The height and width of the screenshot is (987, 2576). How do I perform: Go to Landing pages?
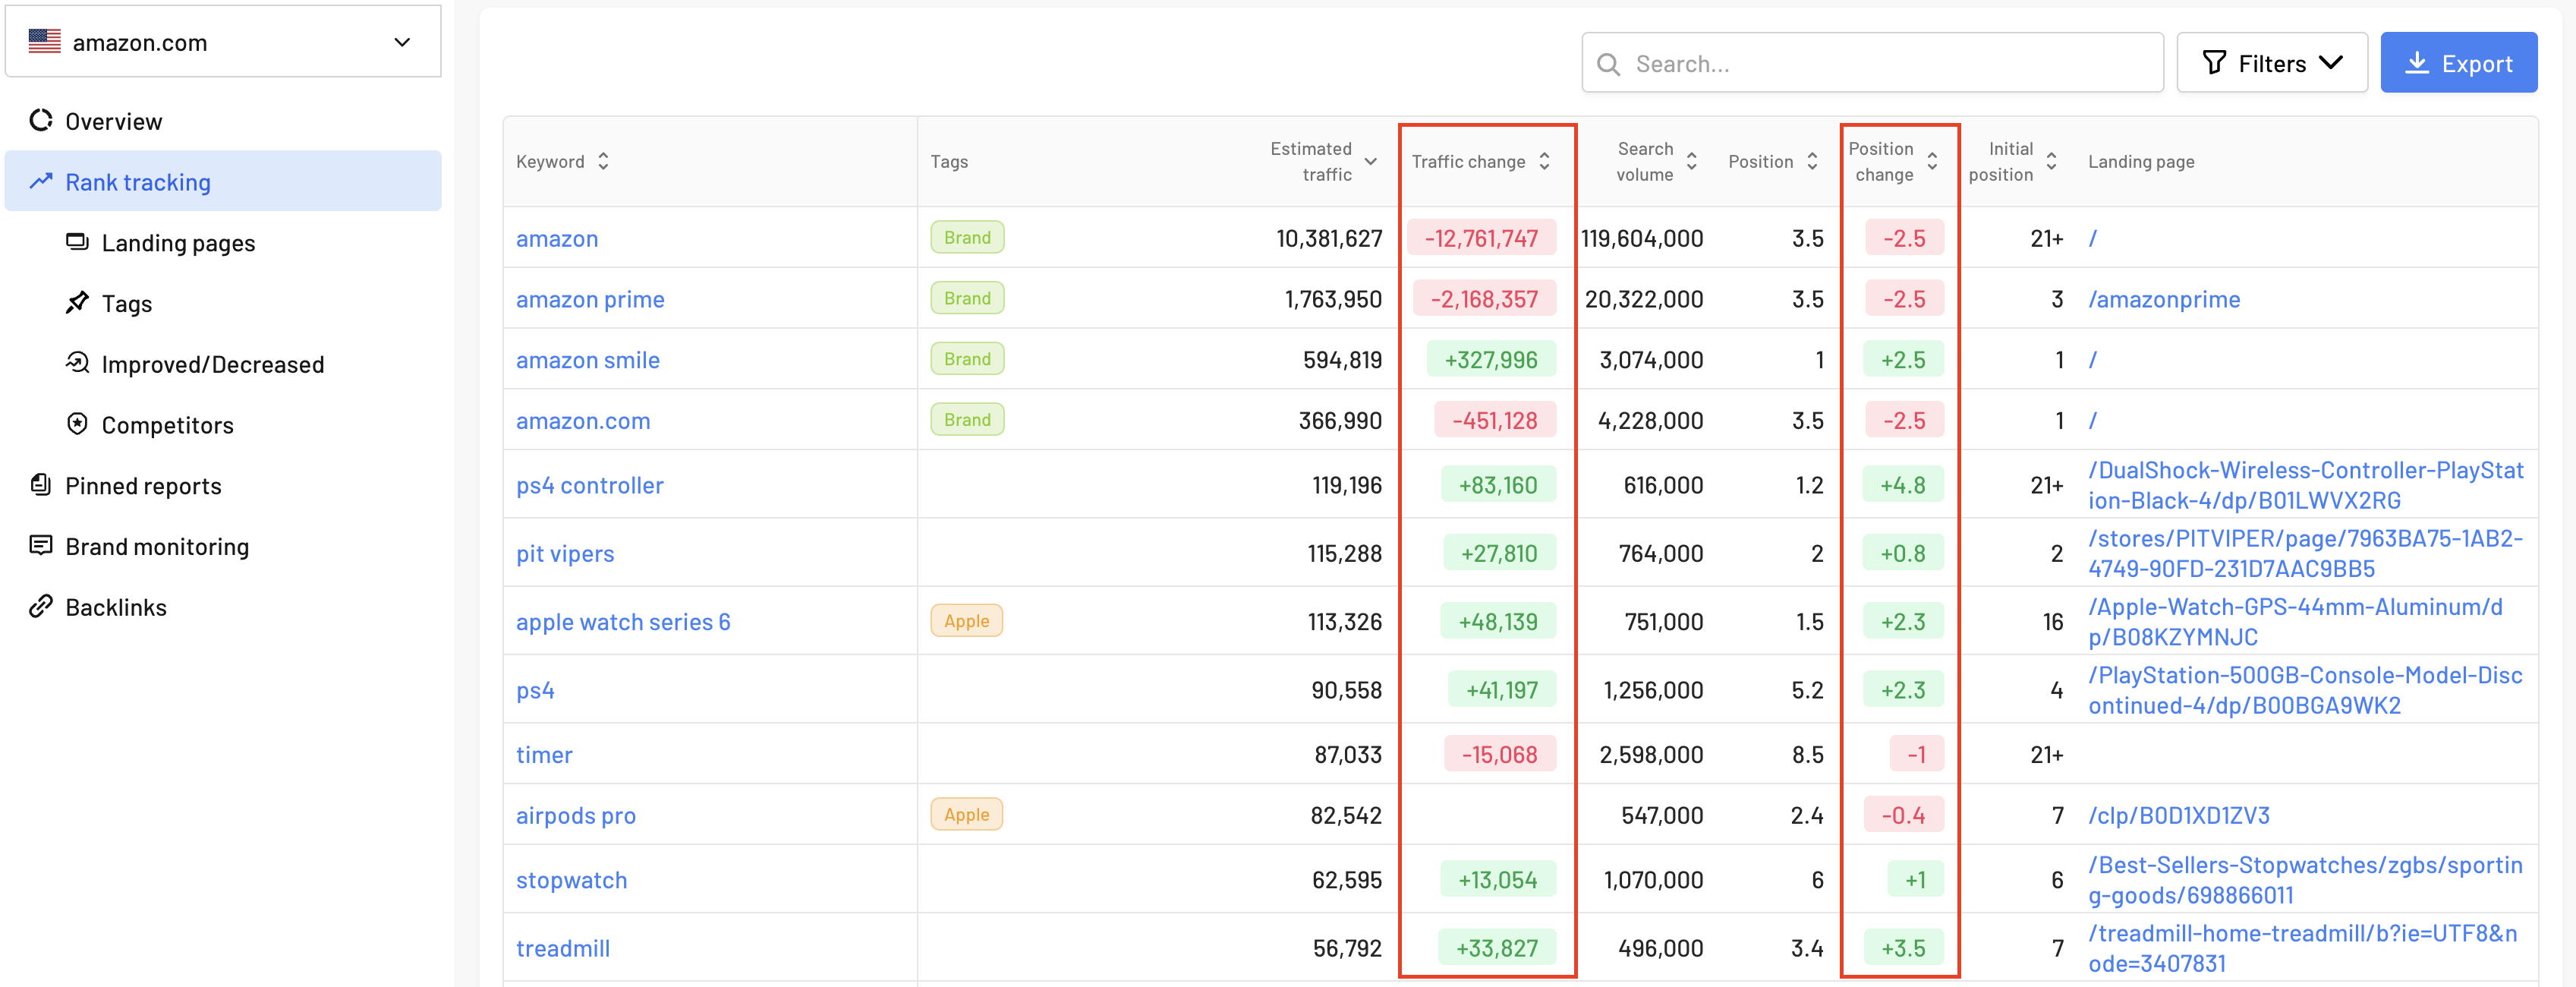[178, 243]
